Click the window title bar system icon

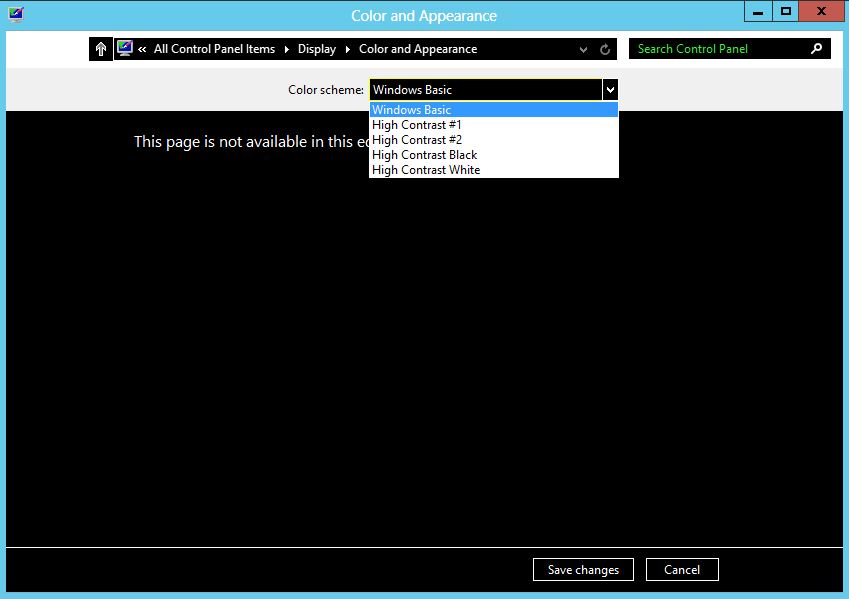16,14
